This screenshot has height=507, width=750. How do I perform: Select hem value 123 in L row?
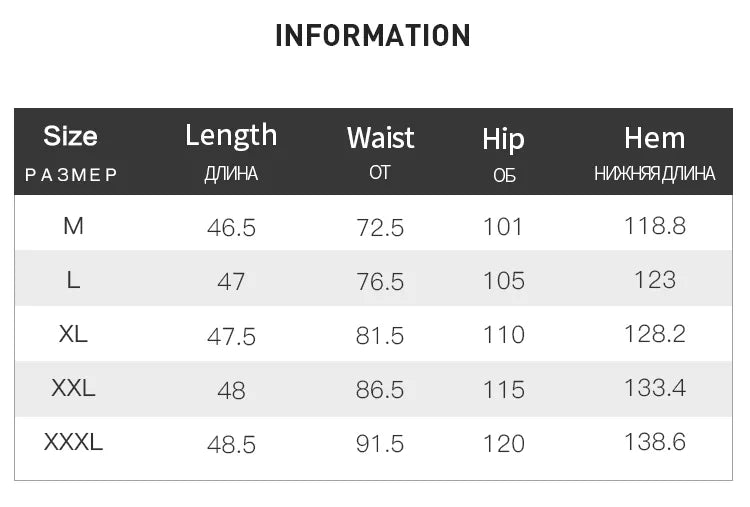654,280
